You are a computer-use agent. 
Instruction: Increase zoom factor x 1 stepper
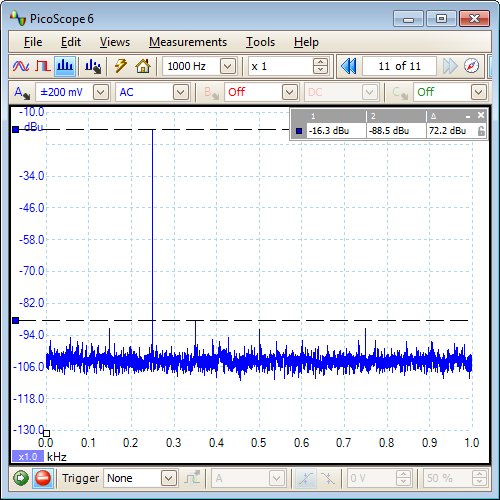click(x=320, y=62)
